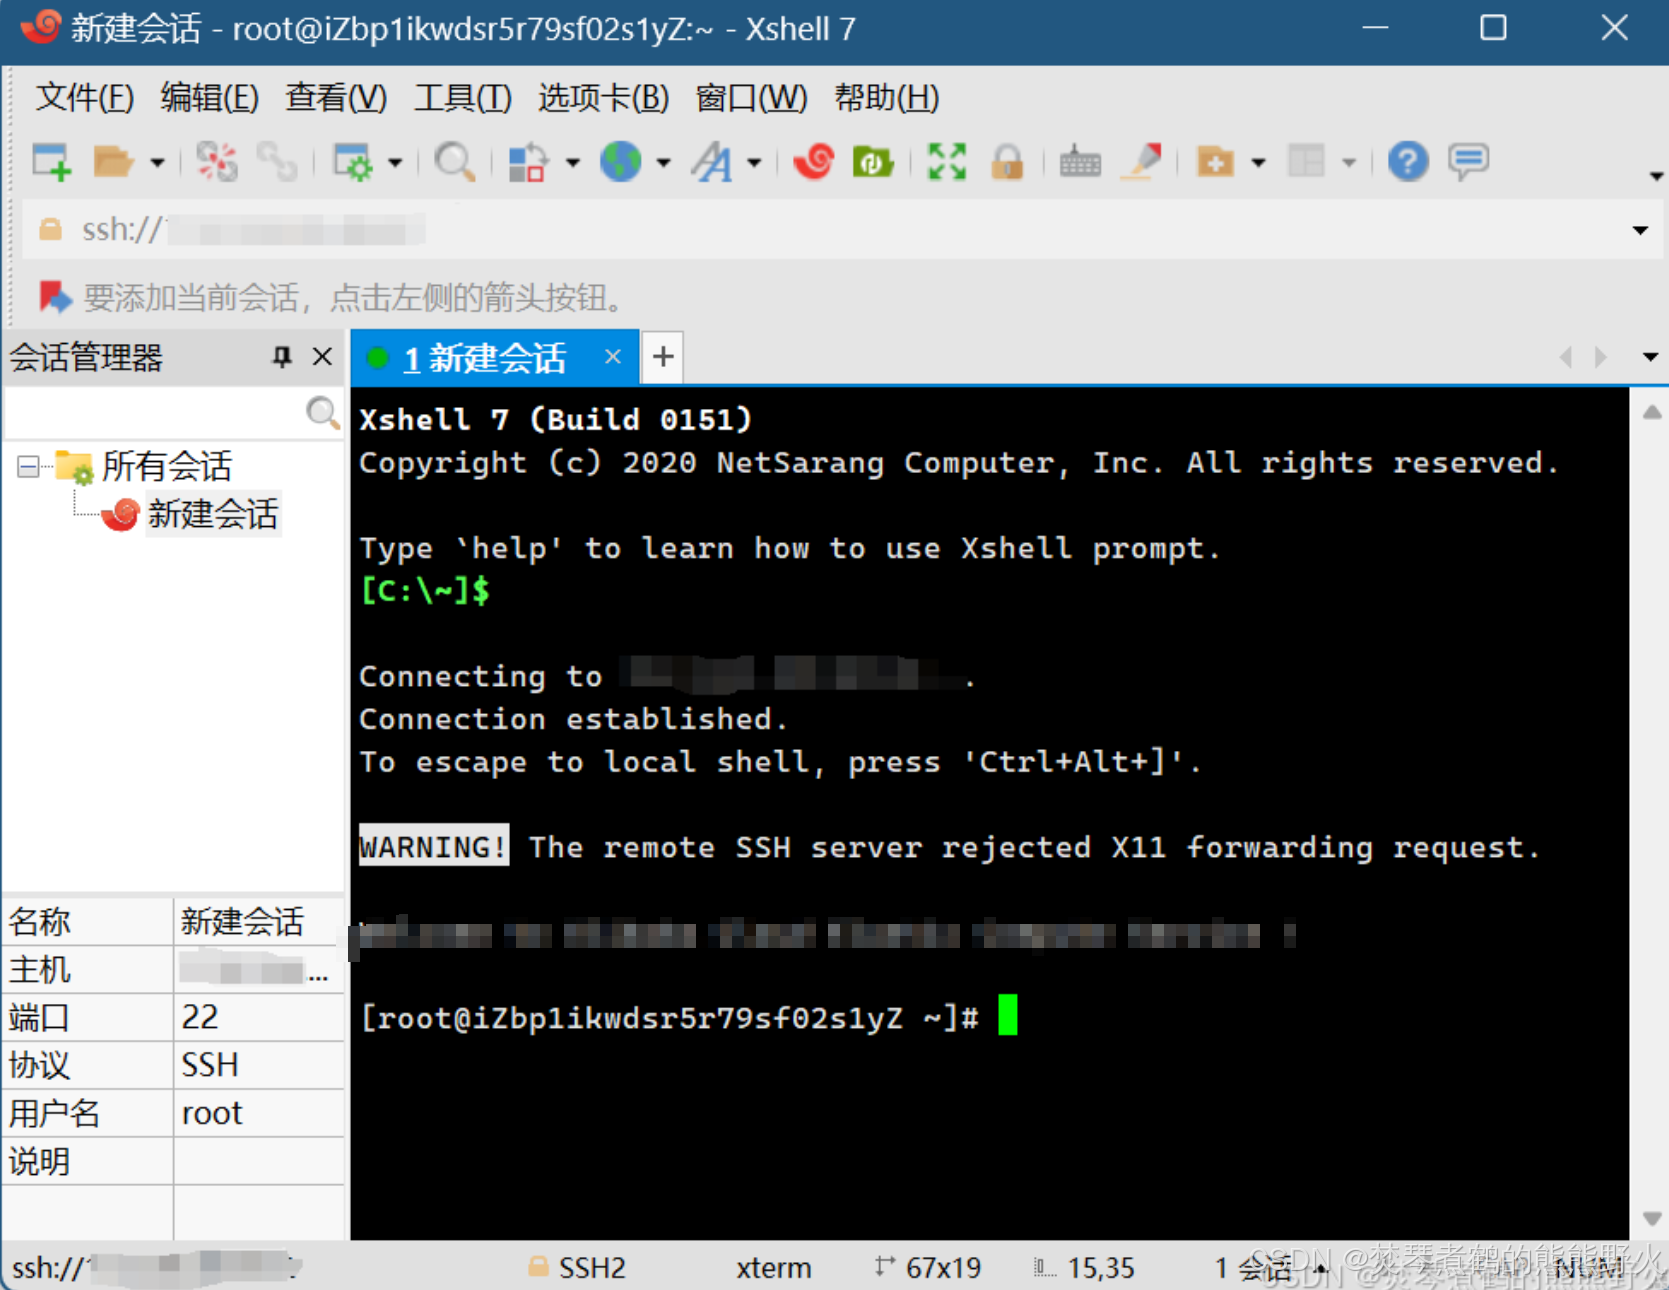
Task: Click 67x19 terminal size in status bar
Action: pos(943,1268)
